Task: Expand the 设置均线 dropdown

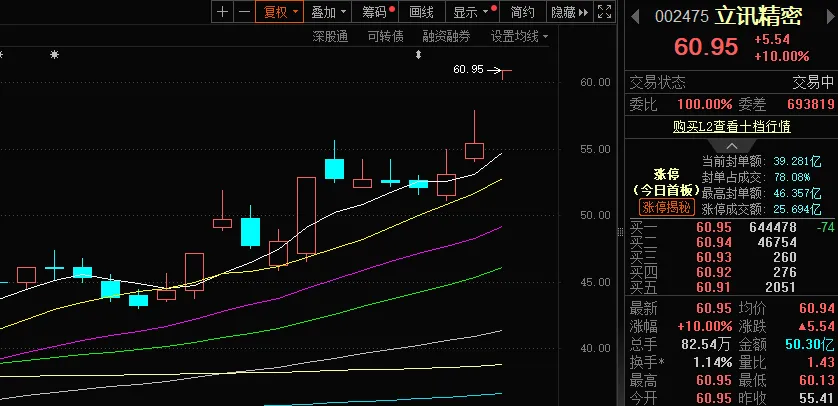Action: [519, 36]
